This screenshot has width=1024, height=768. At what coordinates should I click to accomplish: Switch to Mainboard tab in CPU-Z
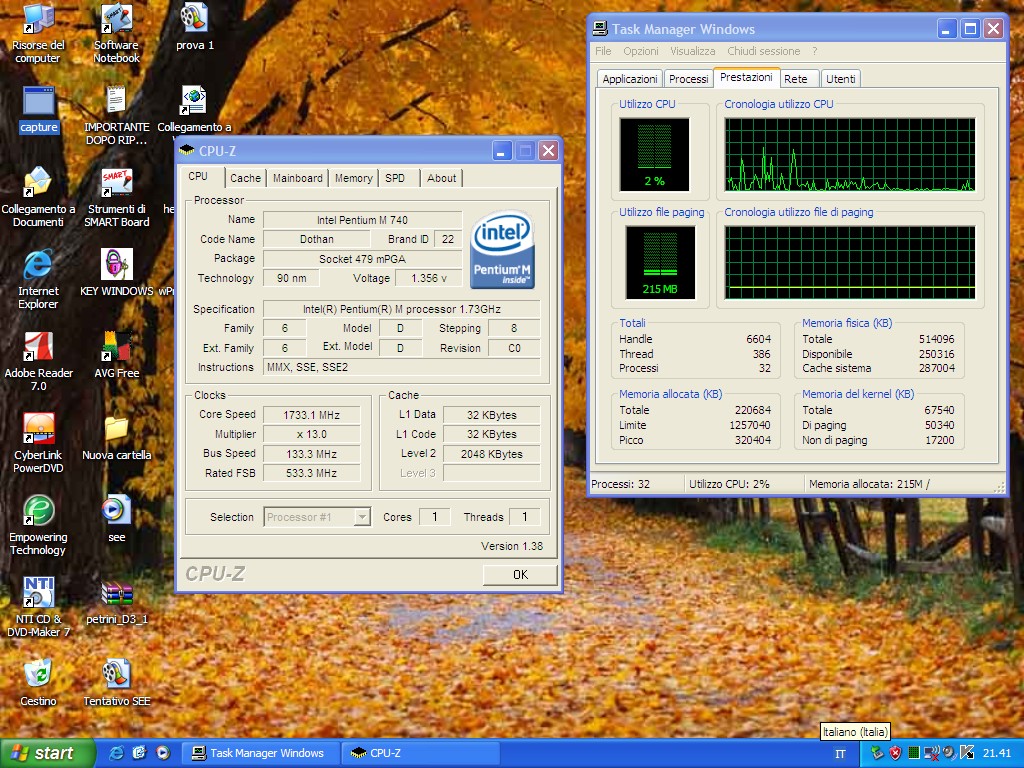(298, 178)
